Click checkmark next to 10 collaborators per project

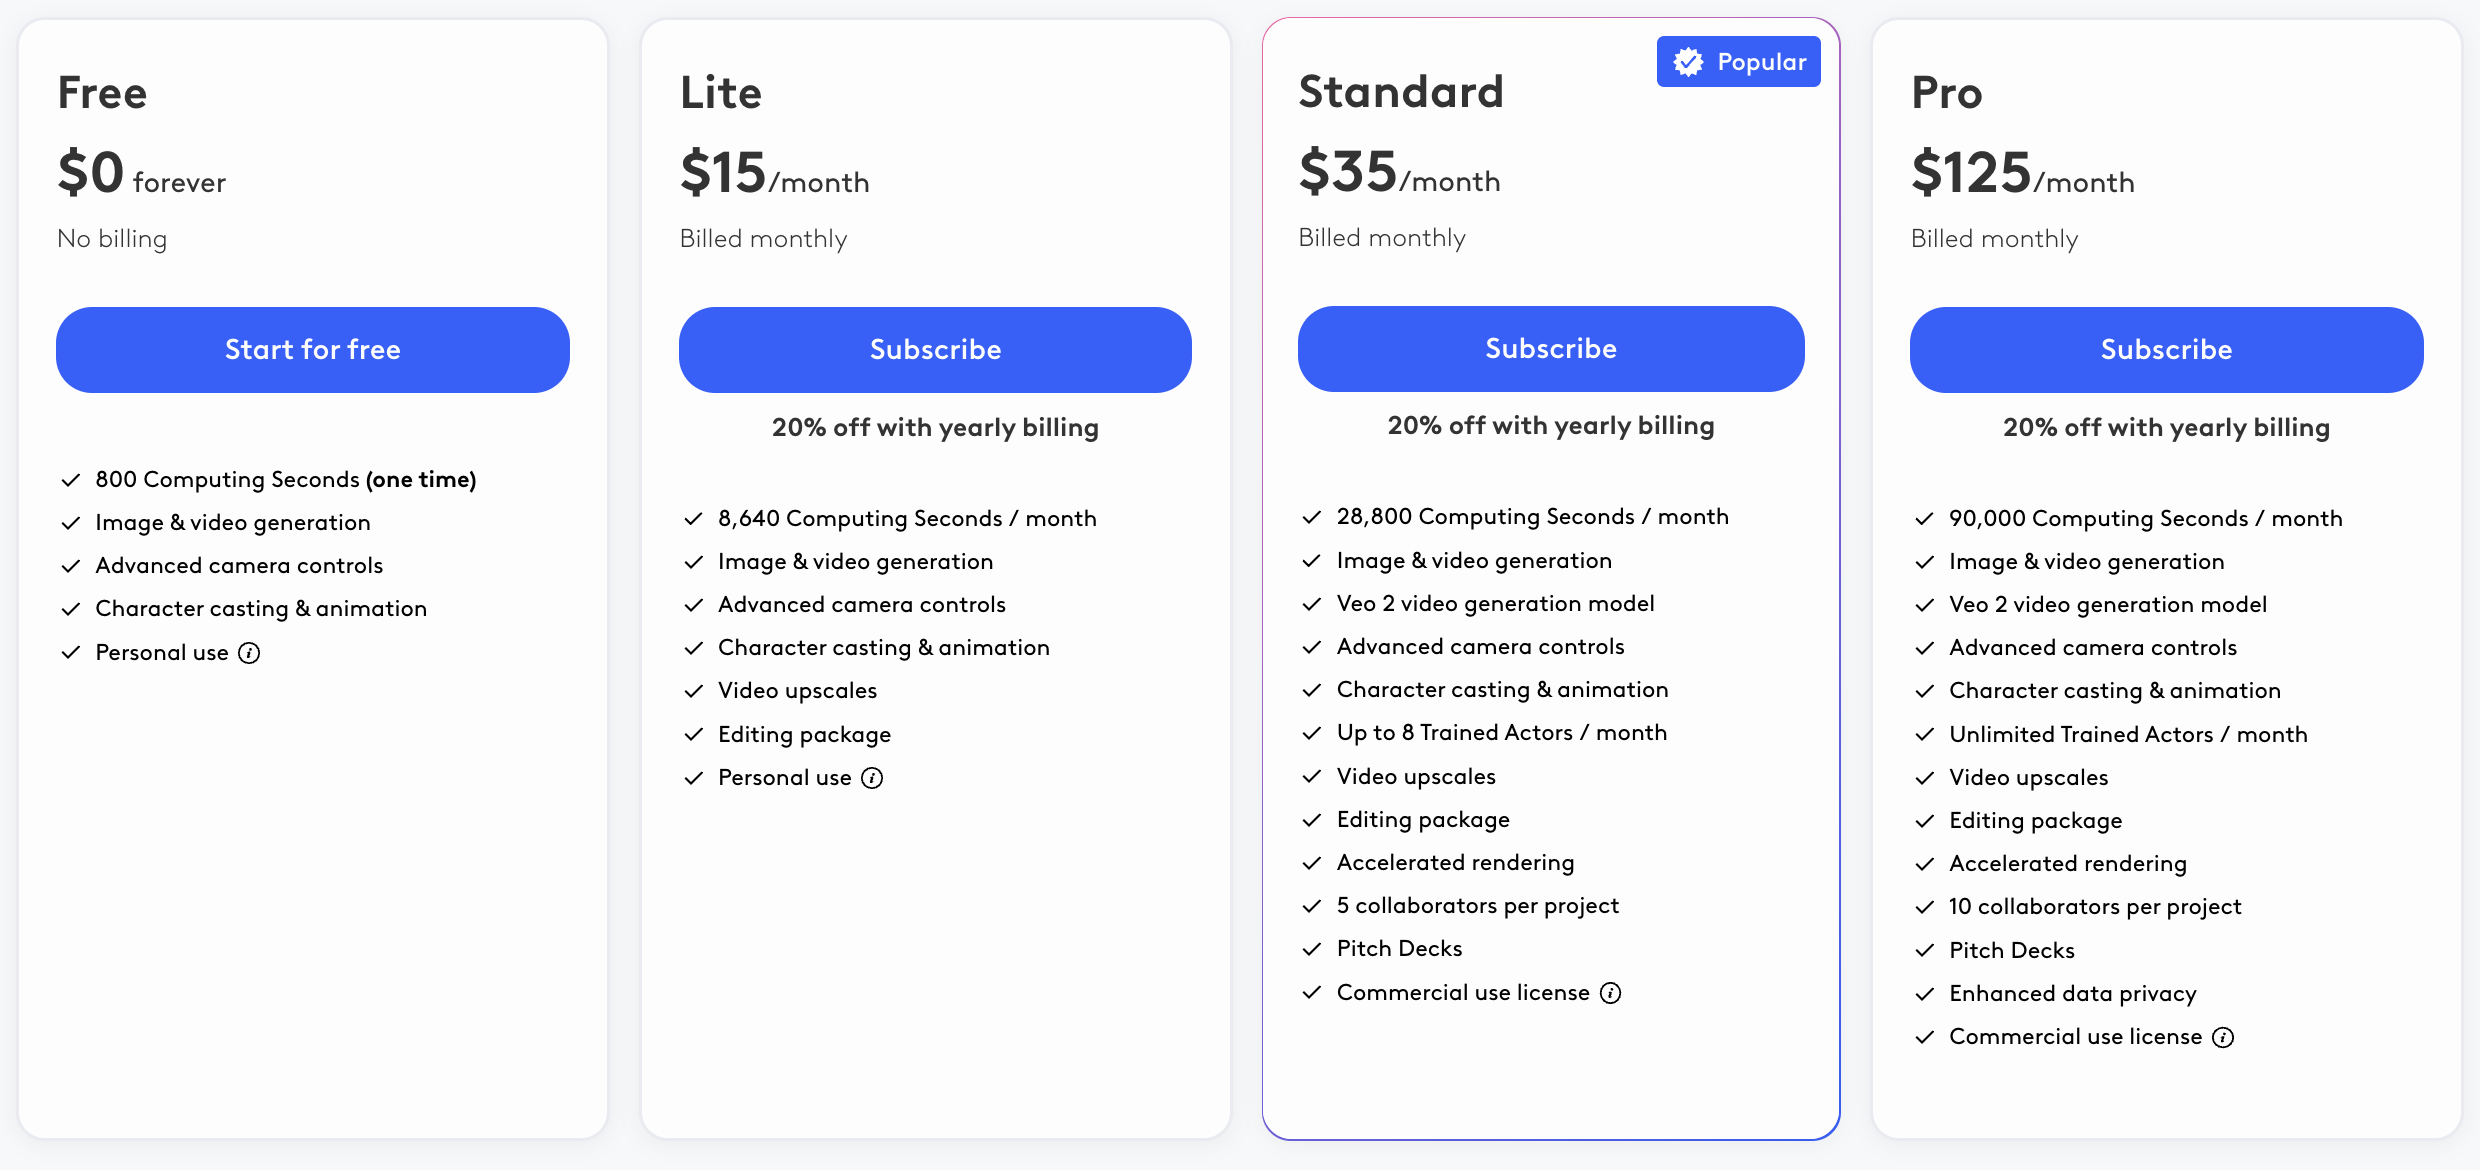pyautogui.click(x=1924, y=907)
